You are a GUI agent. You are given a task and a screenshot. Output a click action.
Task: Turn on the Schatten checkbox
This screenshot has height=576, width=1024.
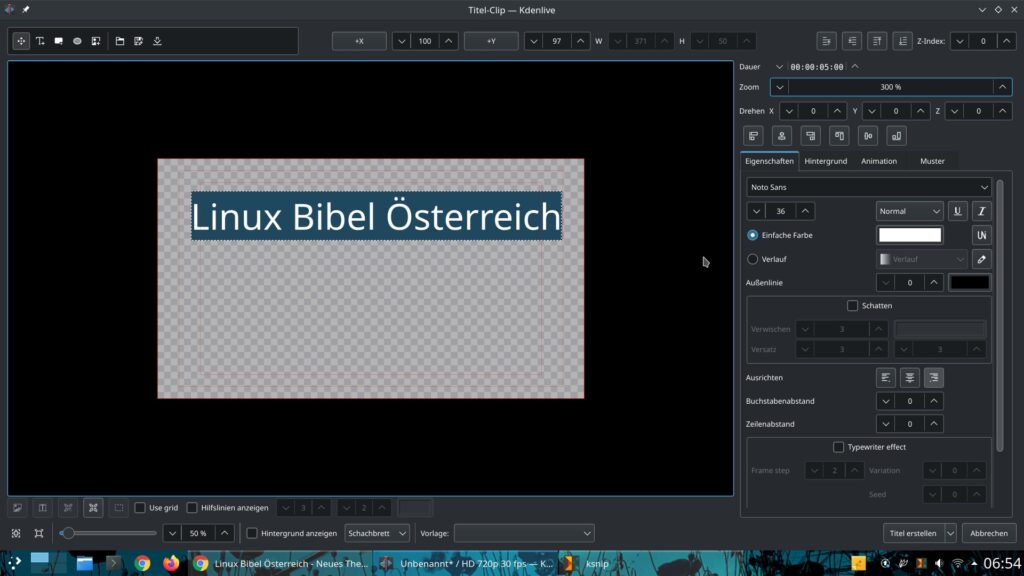[852, 306]
